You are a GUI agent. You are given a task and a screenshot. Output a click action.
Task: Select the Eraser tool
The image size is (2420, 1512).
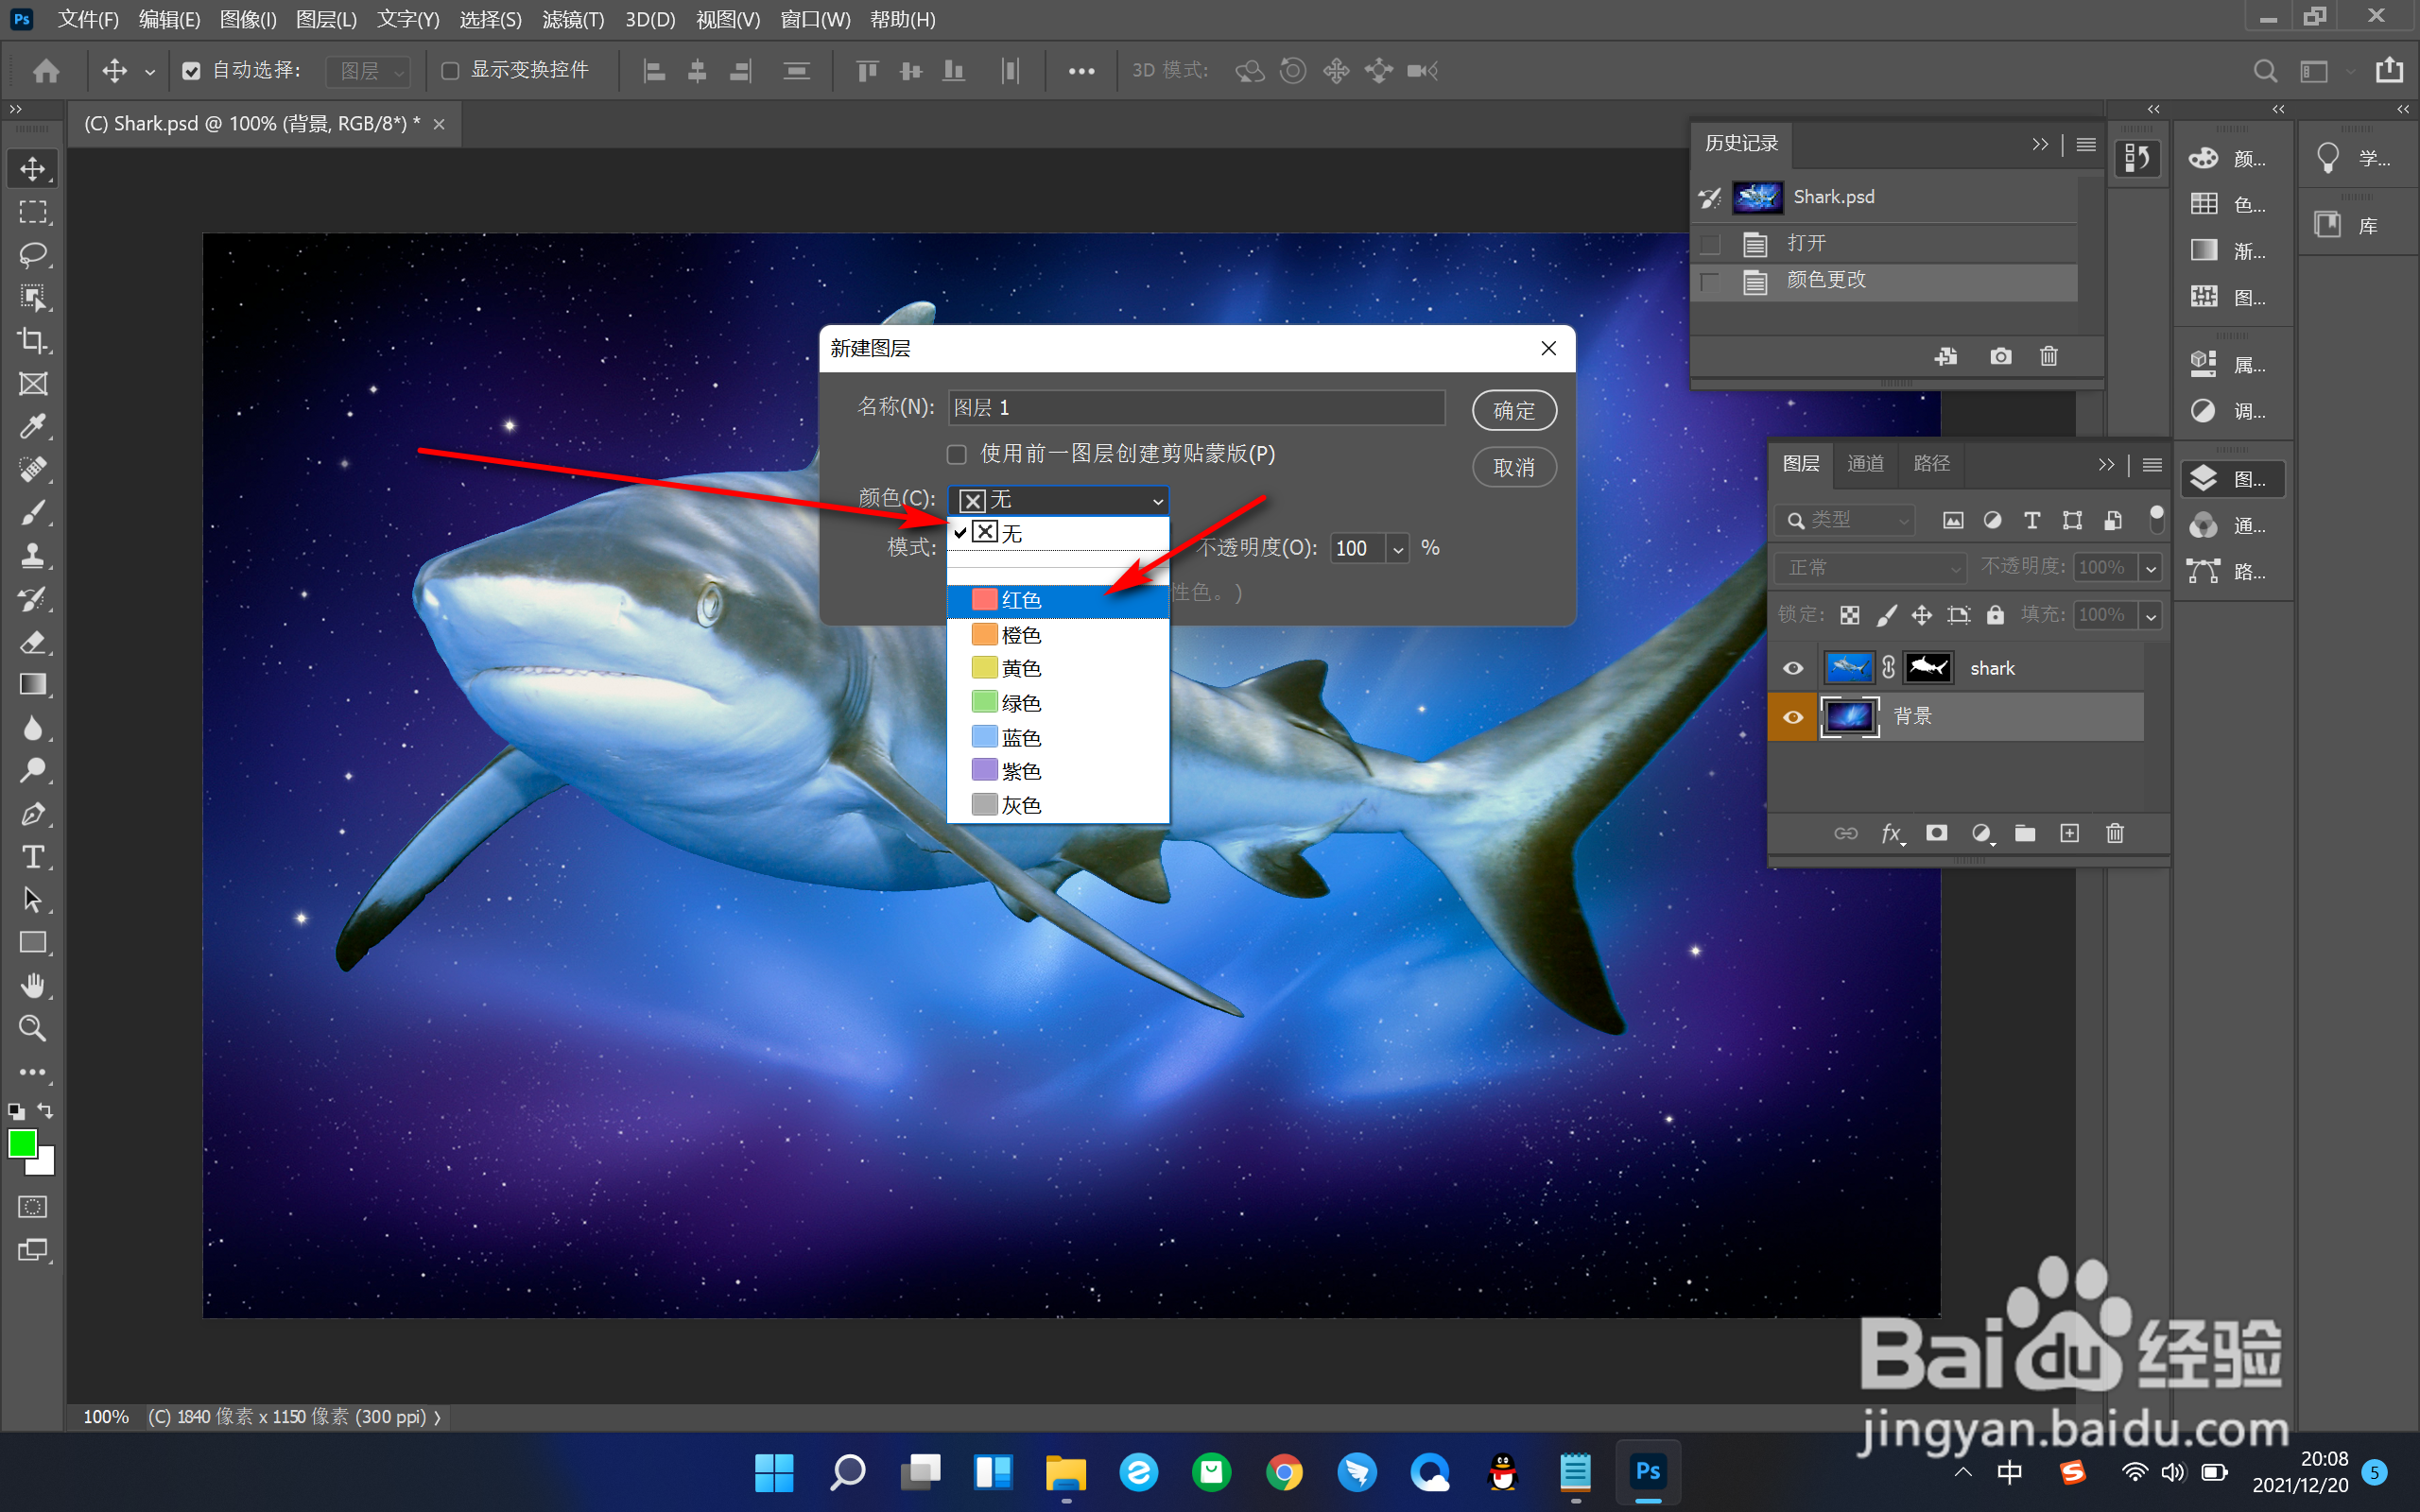pyautogui.click(x=33, y=642)
